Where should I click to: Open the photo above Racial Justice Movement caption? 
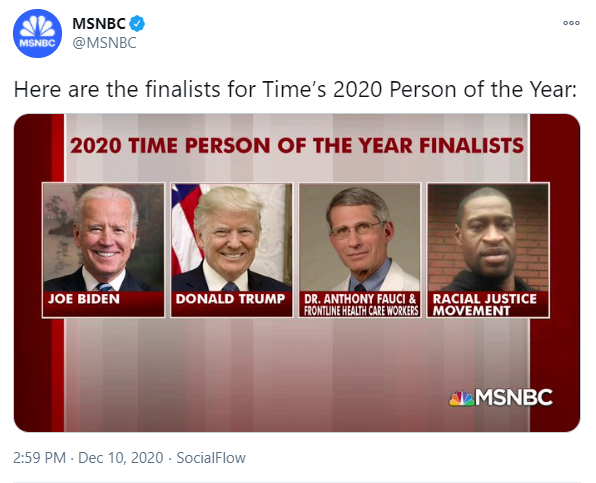488,238
